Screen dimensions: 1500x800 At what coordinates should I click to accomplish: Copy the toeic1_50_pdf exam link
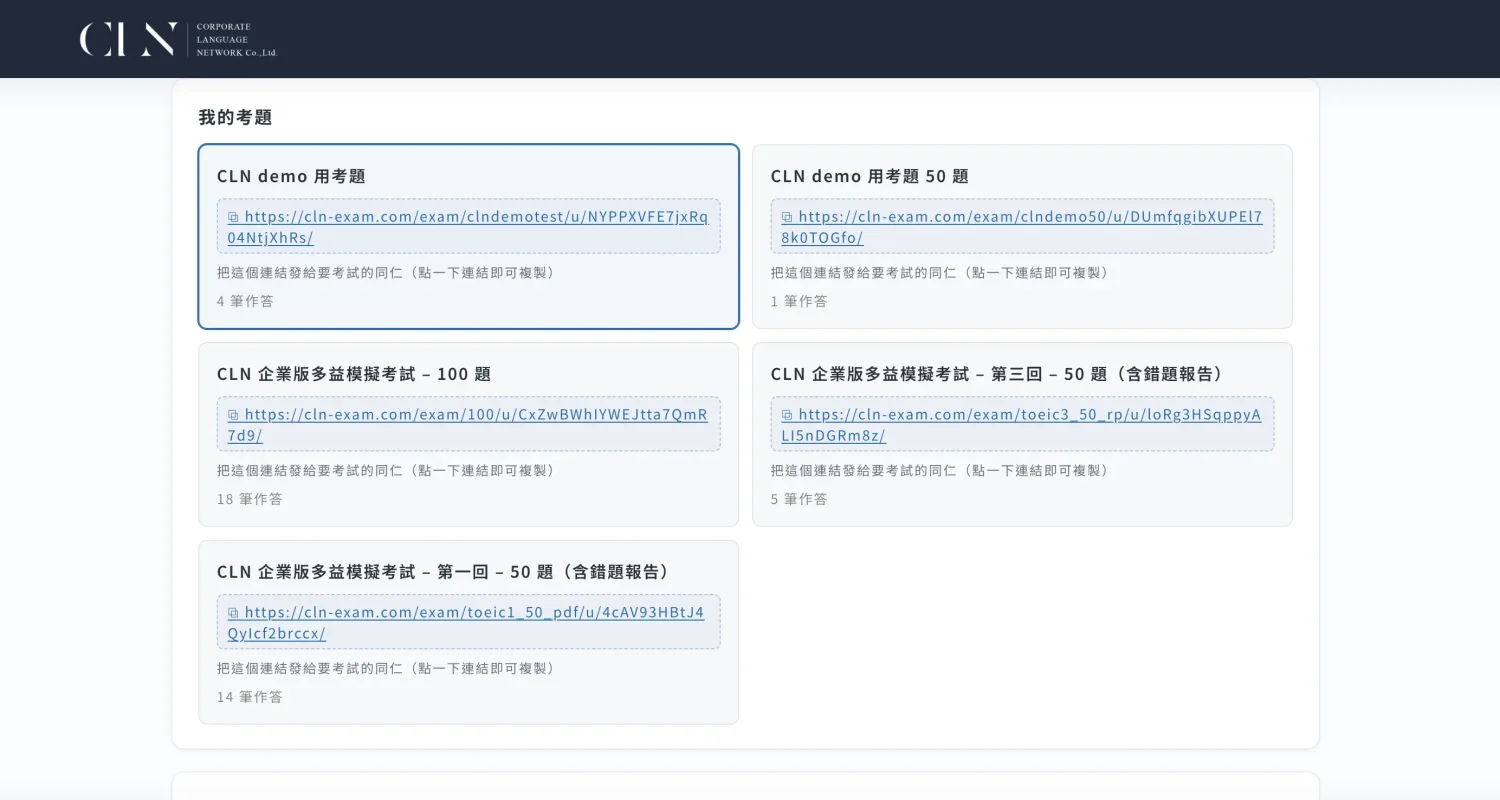pos(468,623)
